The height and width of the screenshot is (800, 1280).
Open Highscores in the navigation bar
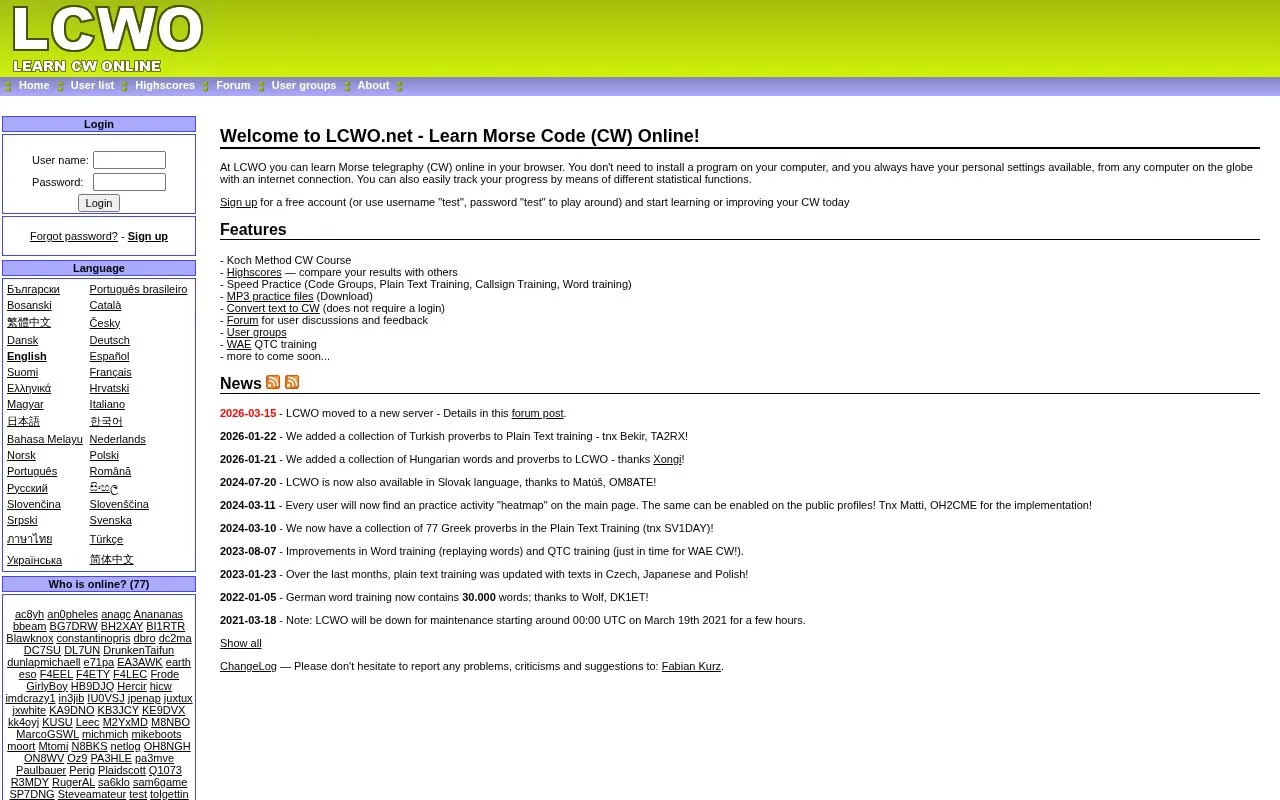(x=165, y=85)
